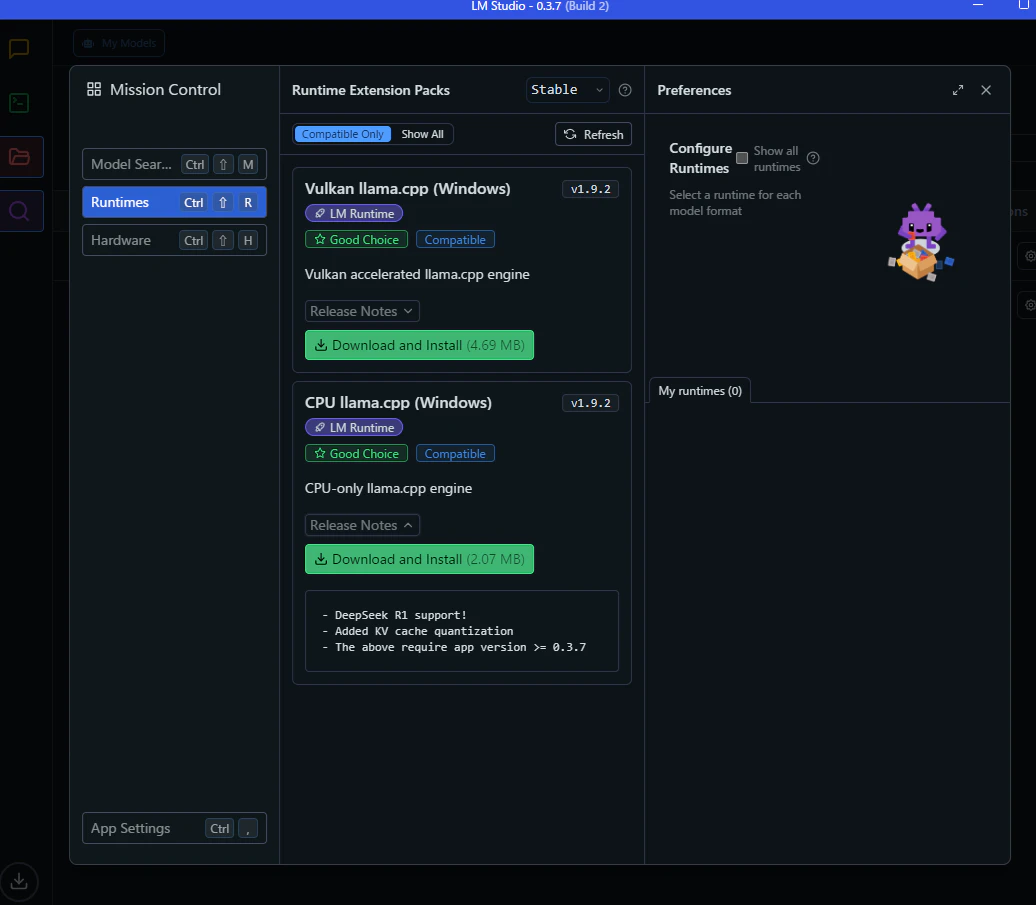The height and width of the screenshot is (905, 1036).
Task: Click 'Select a runtime for each model format' text
Action: tap(735, 203)
